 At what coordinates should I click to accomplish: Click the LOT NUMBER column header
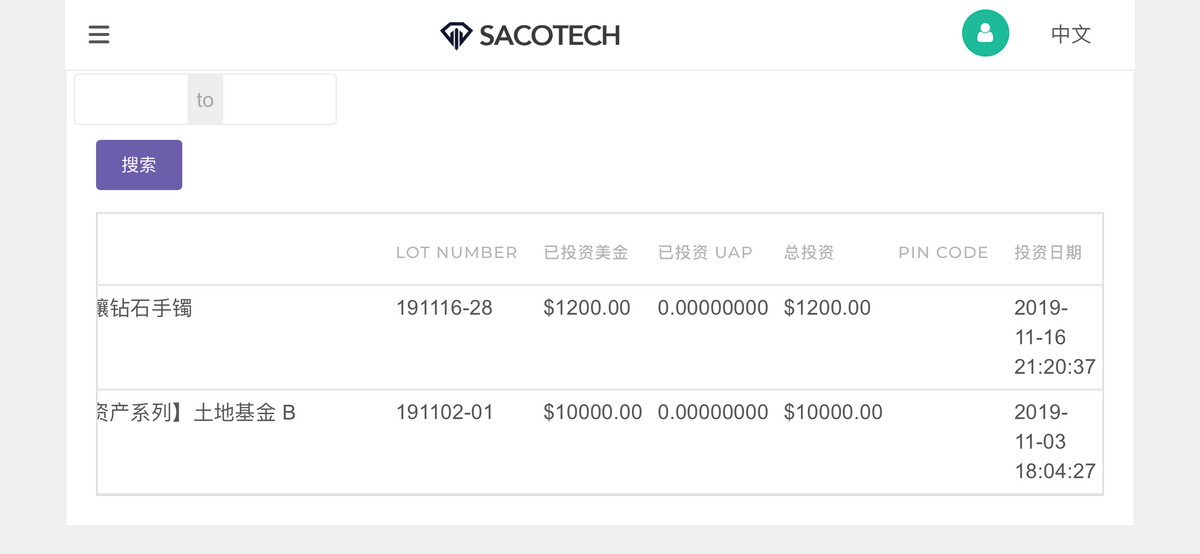tap(456, 253)
